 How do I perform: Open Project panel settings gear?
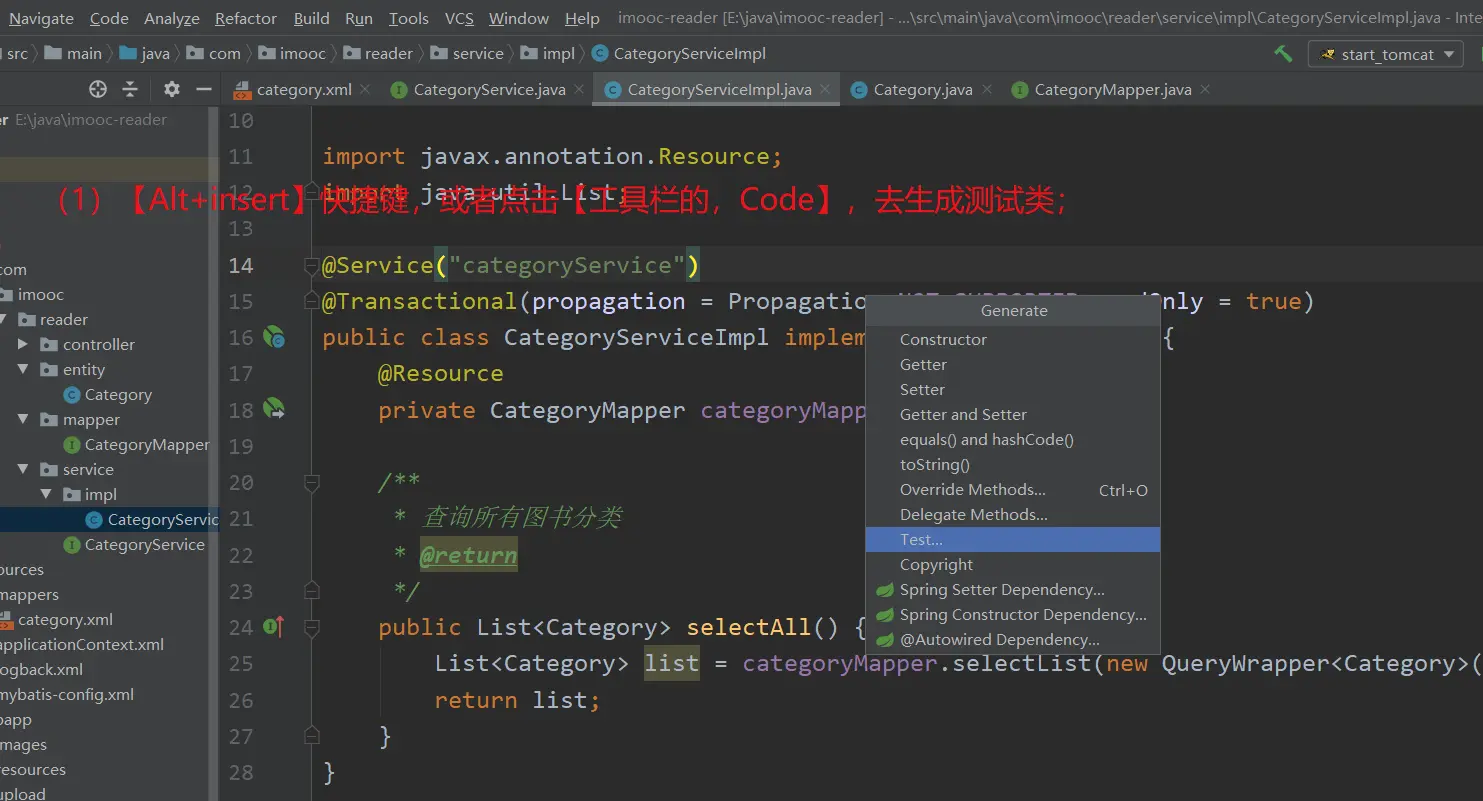coord(172,89)
